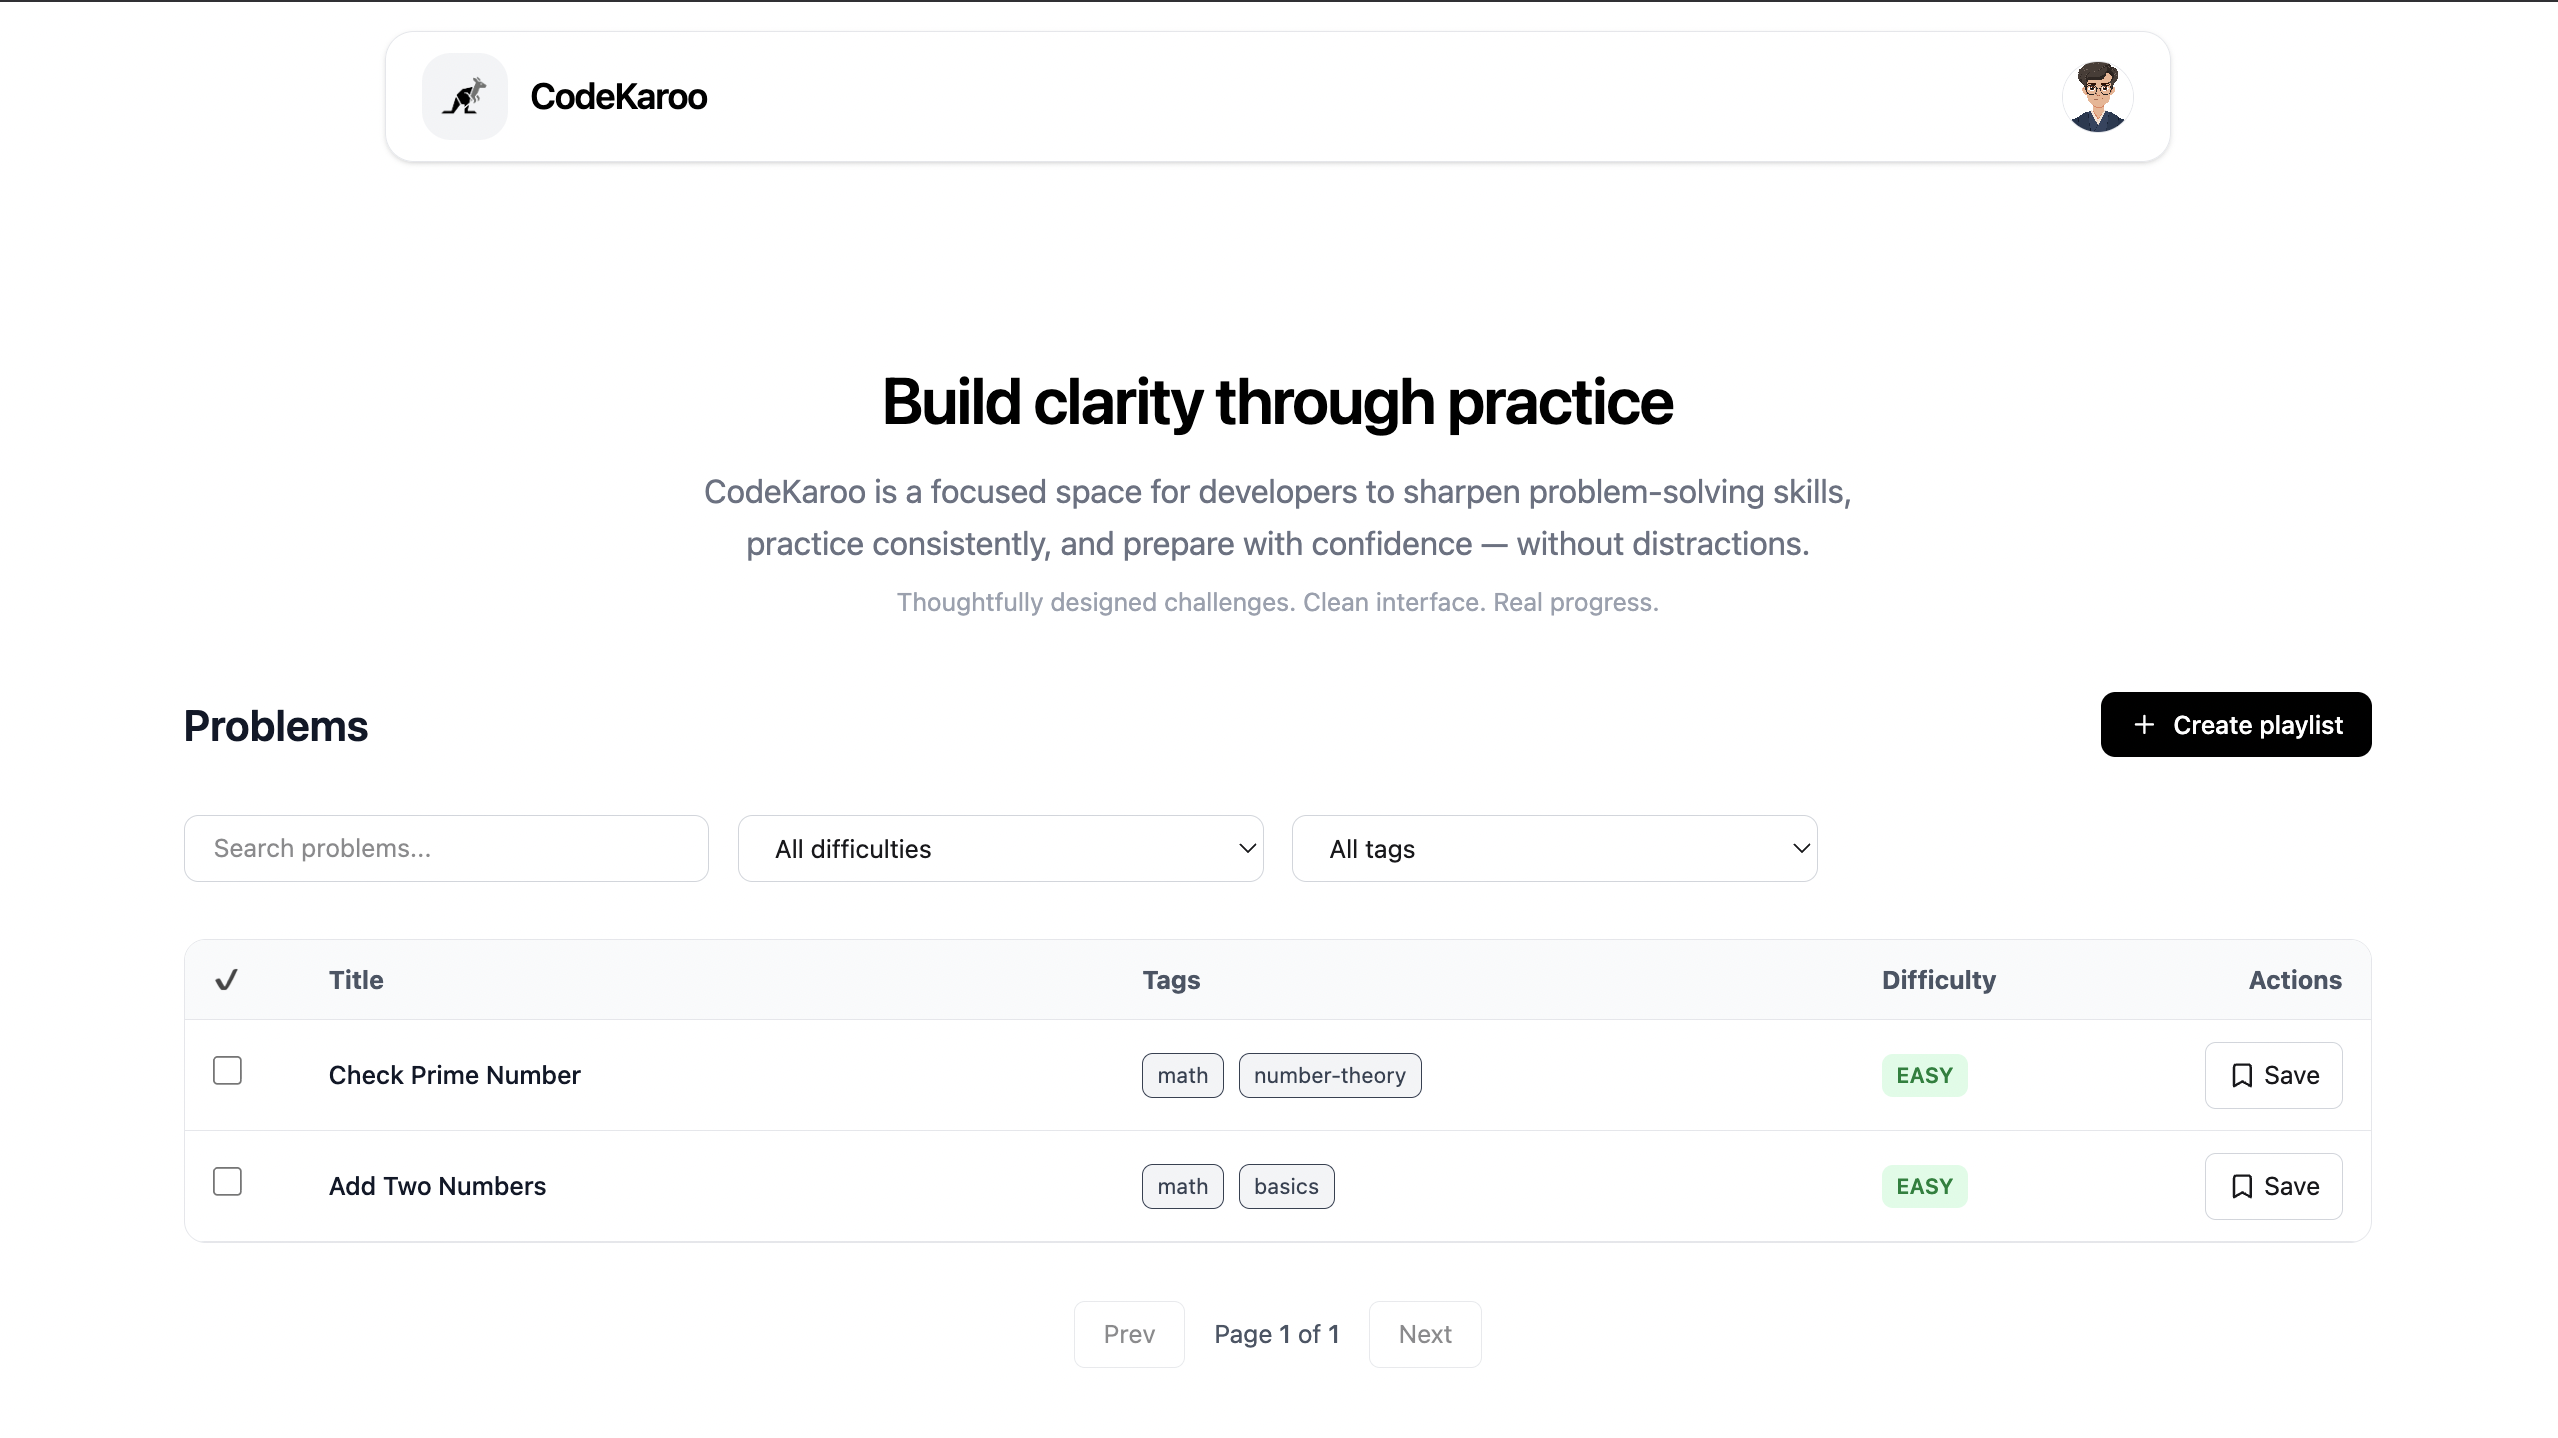The width and height of the screenshot is (2558, 1438).
Task: Select the number-theory tag chip
Action: pos(1330,1075)
